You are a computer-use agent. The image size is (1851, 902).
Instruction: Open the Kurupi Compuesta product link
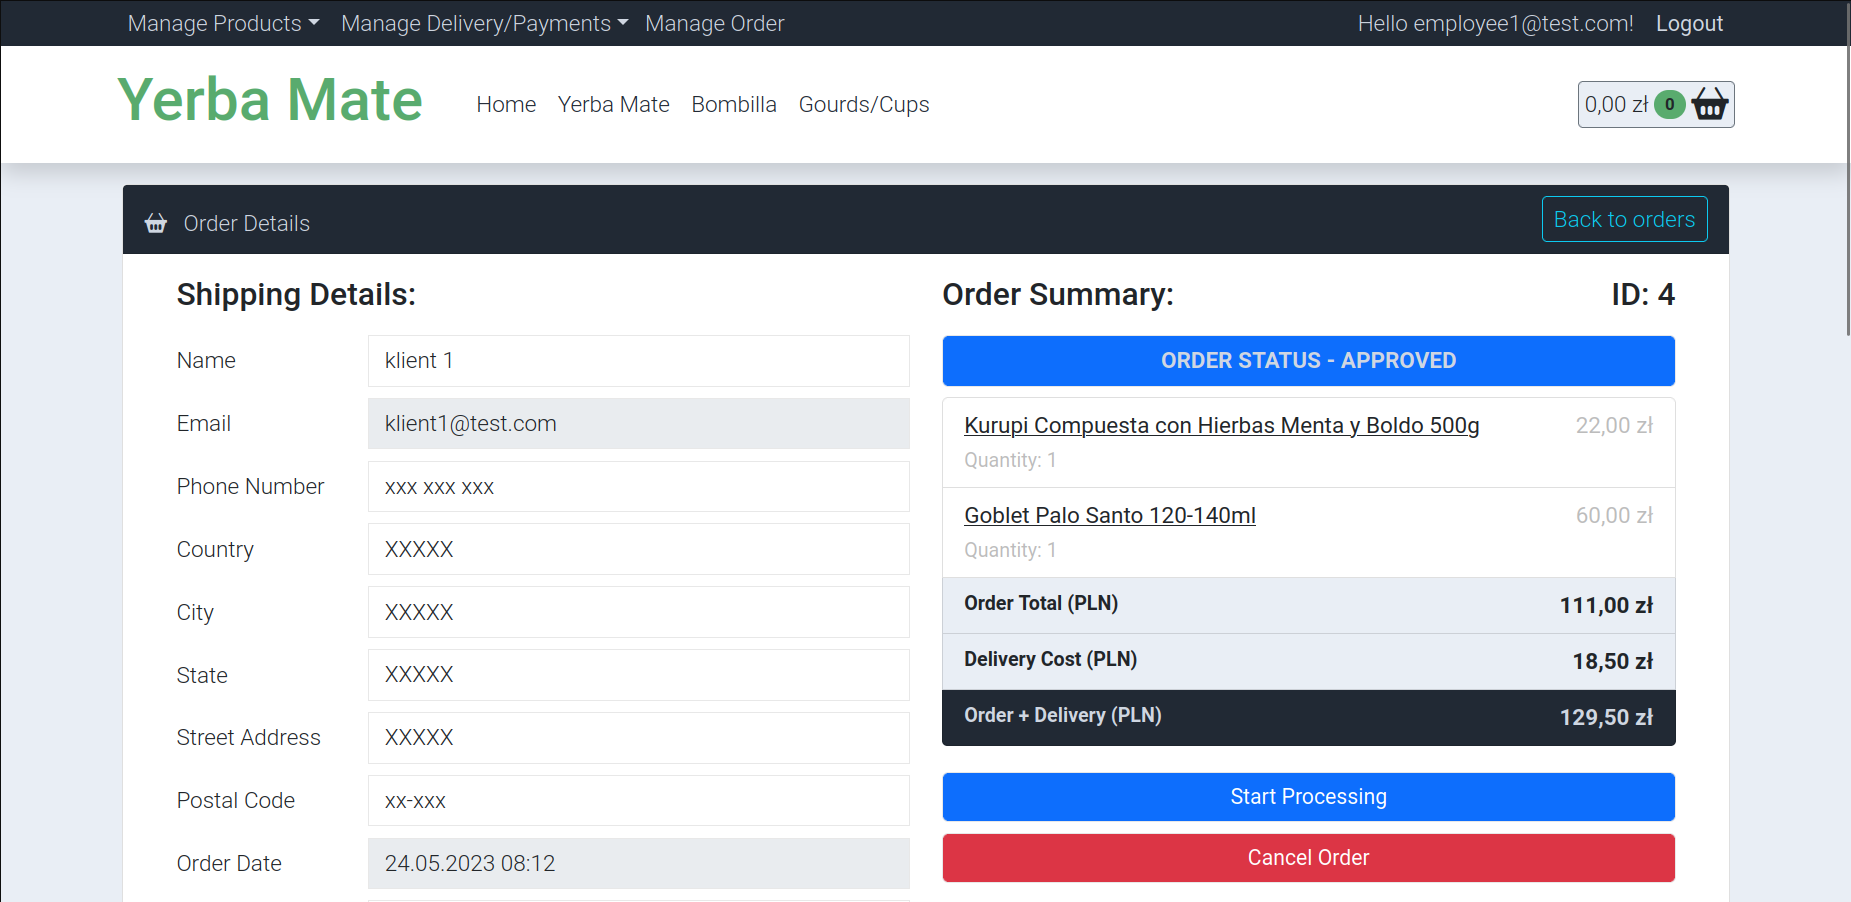tap(1221, 425)
